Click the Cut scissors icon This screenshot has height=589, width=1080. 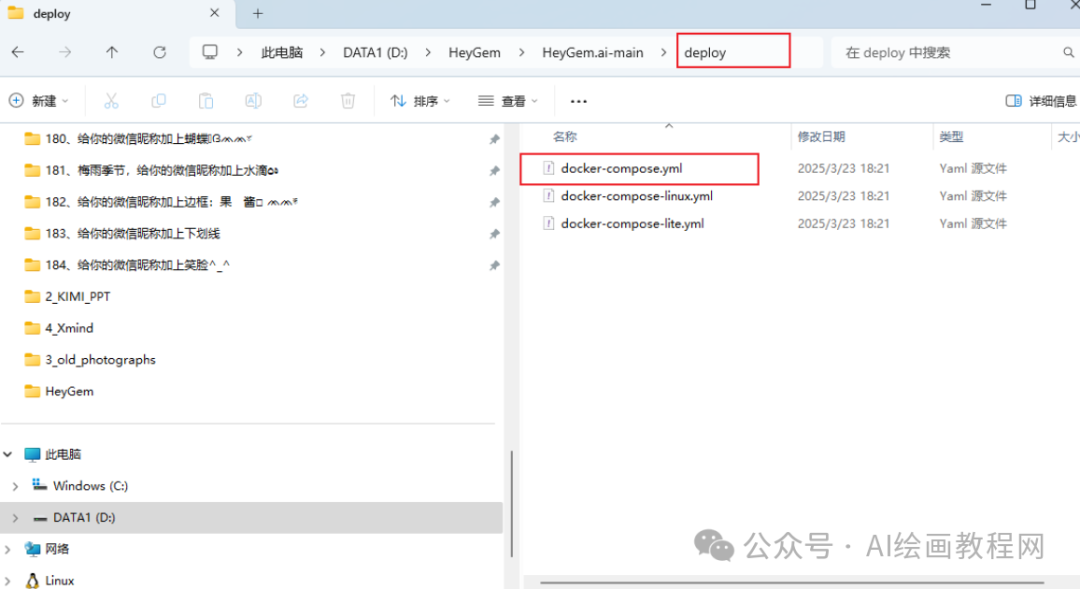point(111,101)
